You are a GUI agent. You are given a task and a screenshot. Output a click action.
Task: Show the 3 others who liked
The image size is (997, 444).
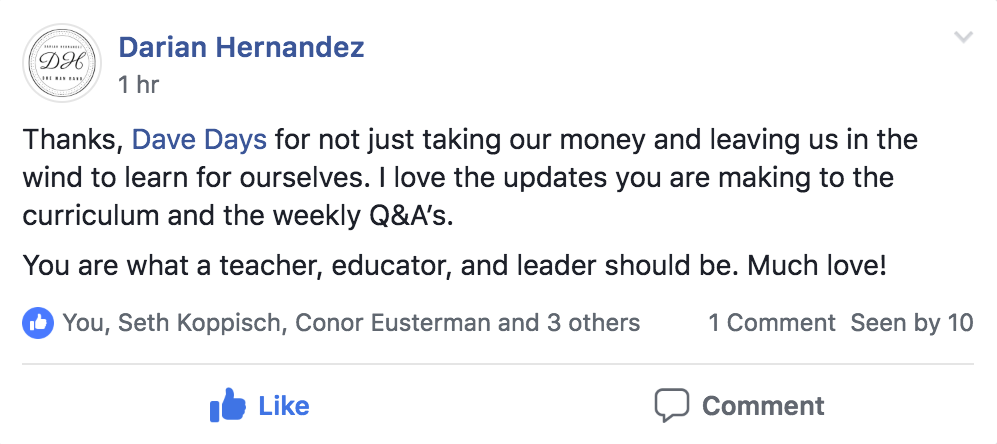pos(593,323)
